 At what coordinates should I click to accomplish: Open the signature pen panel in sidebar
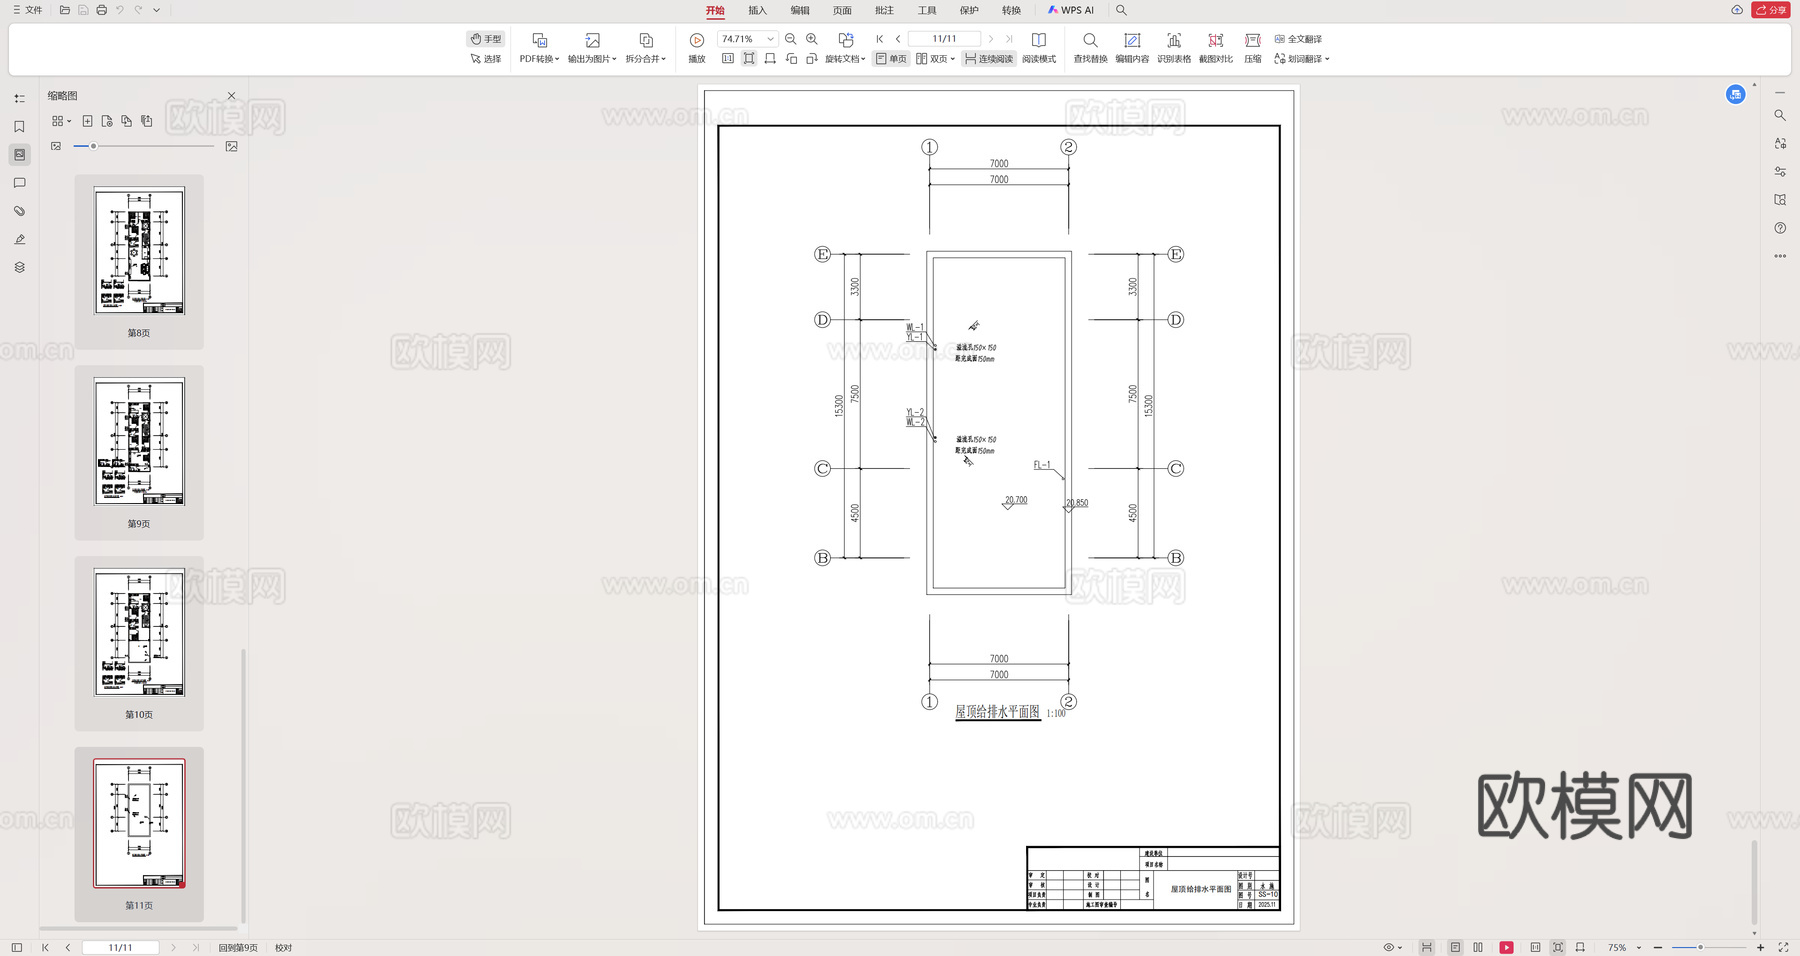tap(19, 239)
